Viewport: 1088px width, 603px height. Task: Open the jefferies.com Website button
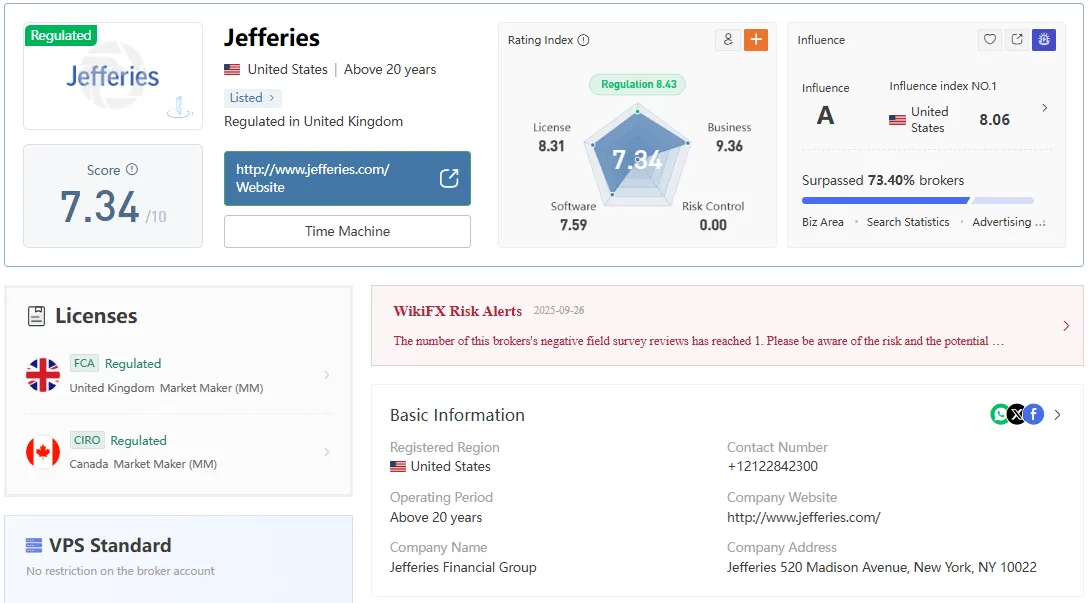click(x=347, y=178)
